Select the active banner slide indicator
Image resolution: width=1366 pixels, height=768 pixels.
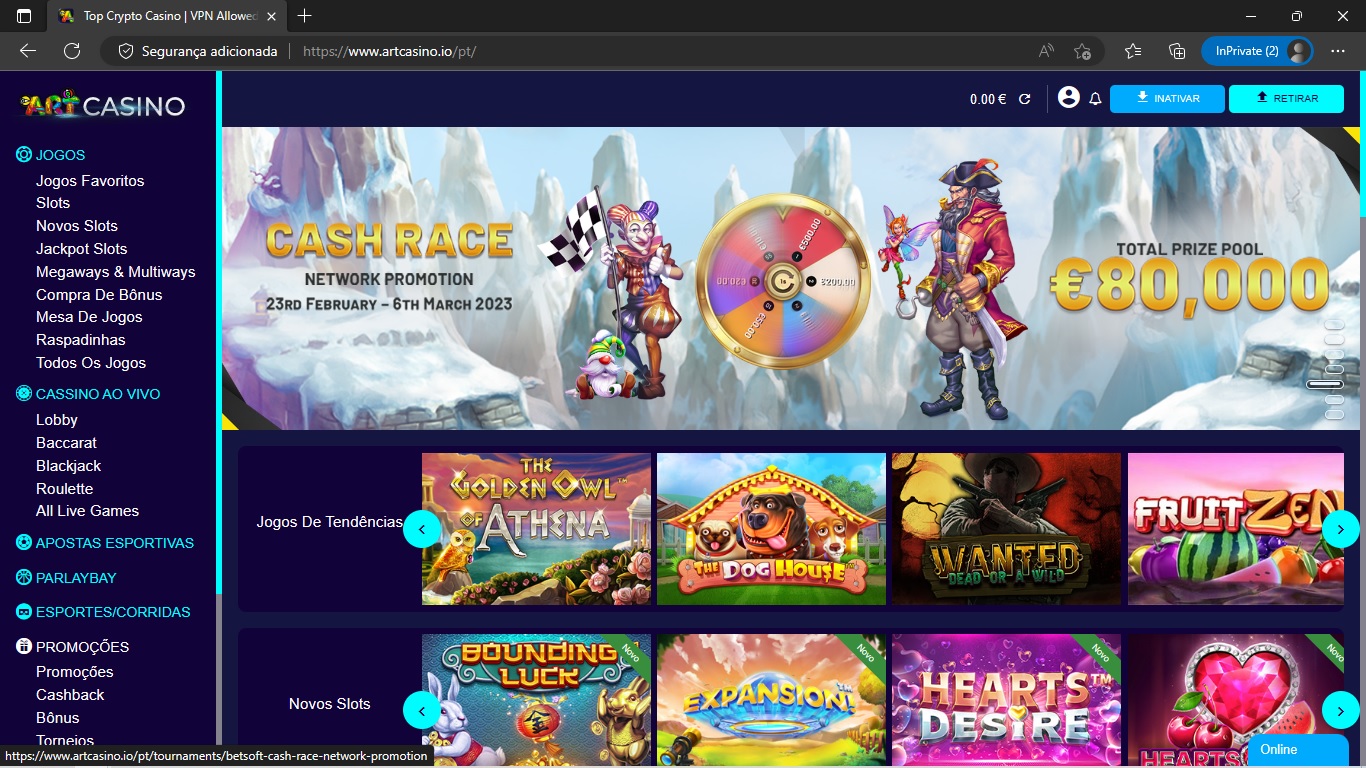click(x=1325, y=384)
